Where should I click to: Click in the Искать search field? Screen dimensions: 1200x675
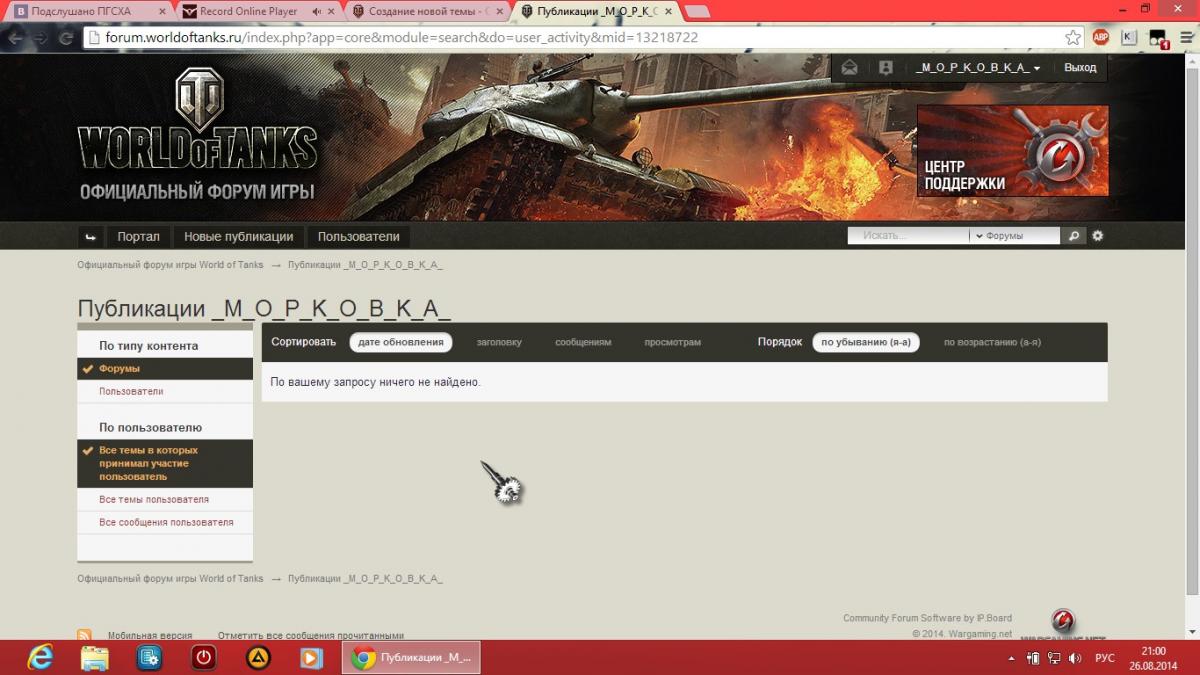click(908, 236)
